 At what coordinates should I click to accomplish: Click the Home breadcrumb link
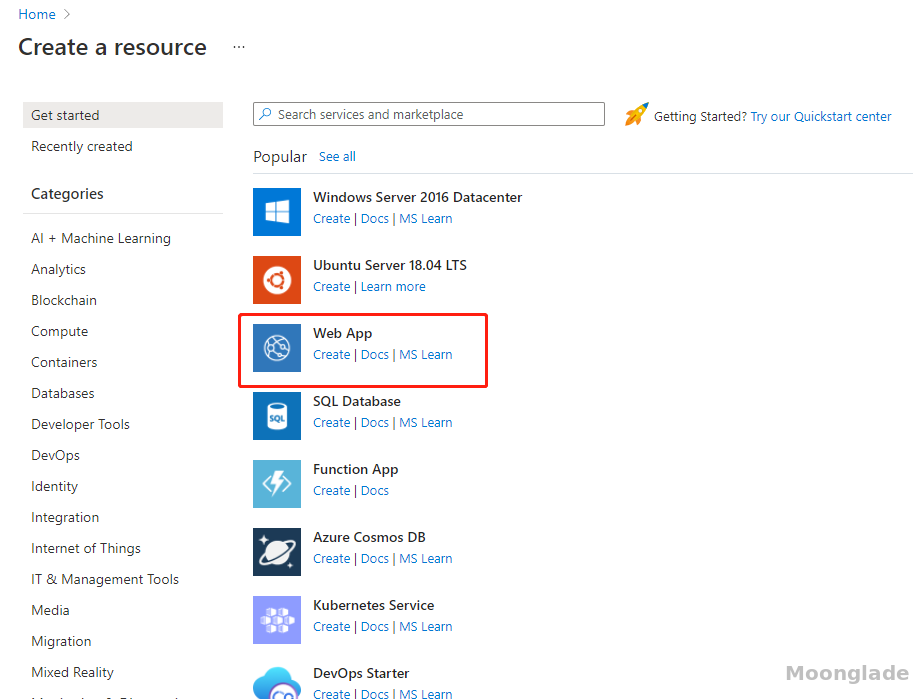(37, 14)
